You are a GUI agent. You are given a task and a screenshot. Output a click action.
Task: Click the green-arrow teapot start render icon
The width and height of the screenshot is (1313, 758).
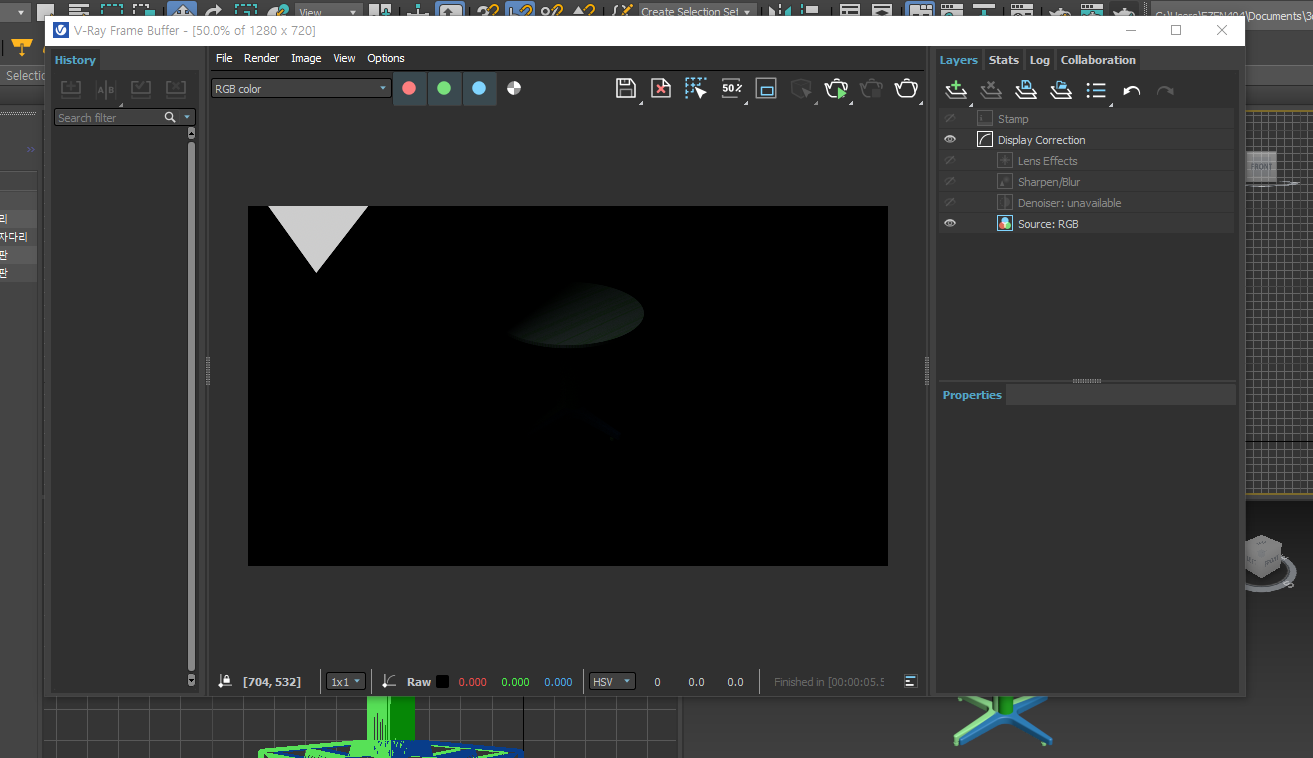[836, 89]
